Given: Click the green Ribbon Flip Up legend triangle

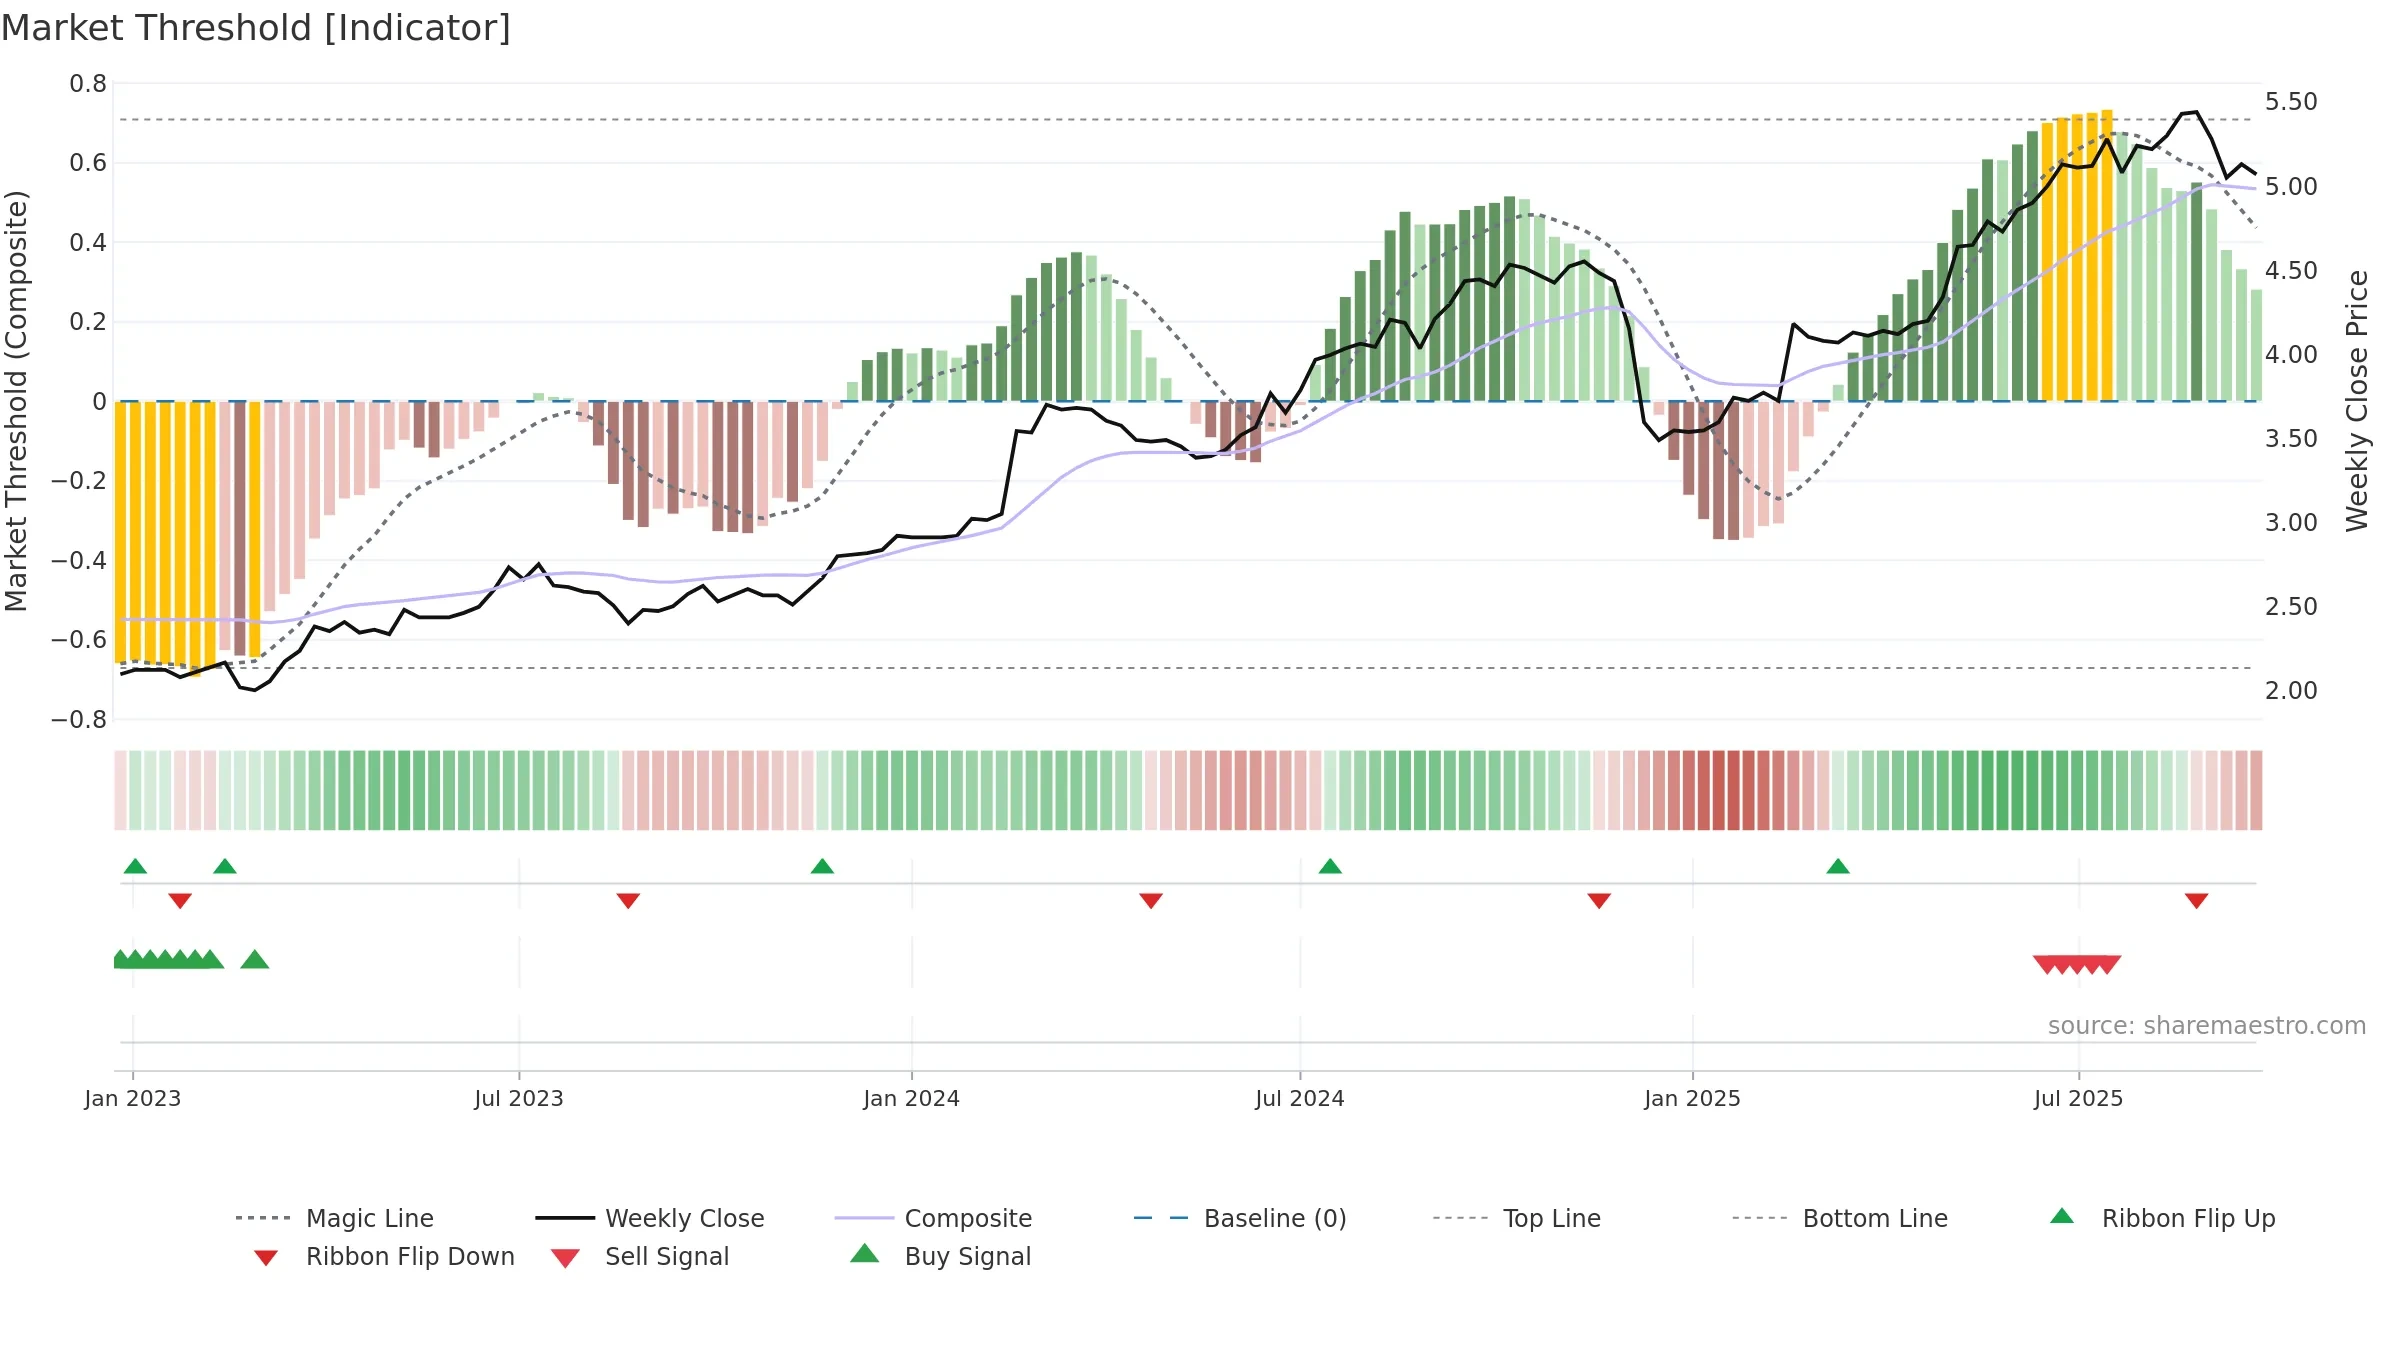Looking at the screenshot, I should pos(2062,1216).
